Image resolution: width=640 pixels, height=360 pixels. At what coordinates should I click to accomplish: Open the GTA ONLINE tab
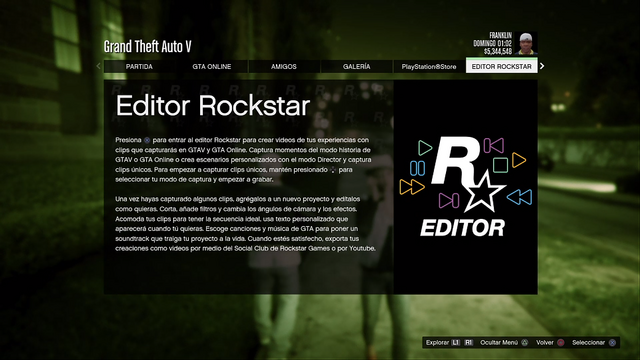click(x=211, y=67)
